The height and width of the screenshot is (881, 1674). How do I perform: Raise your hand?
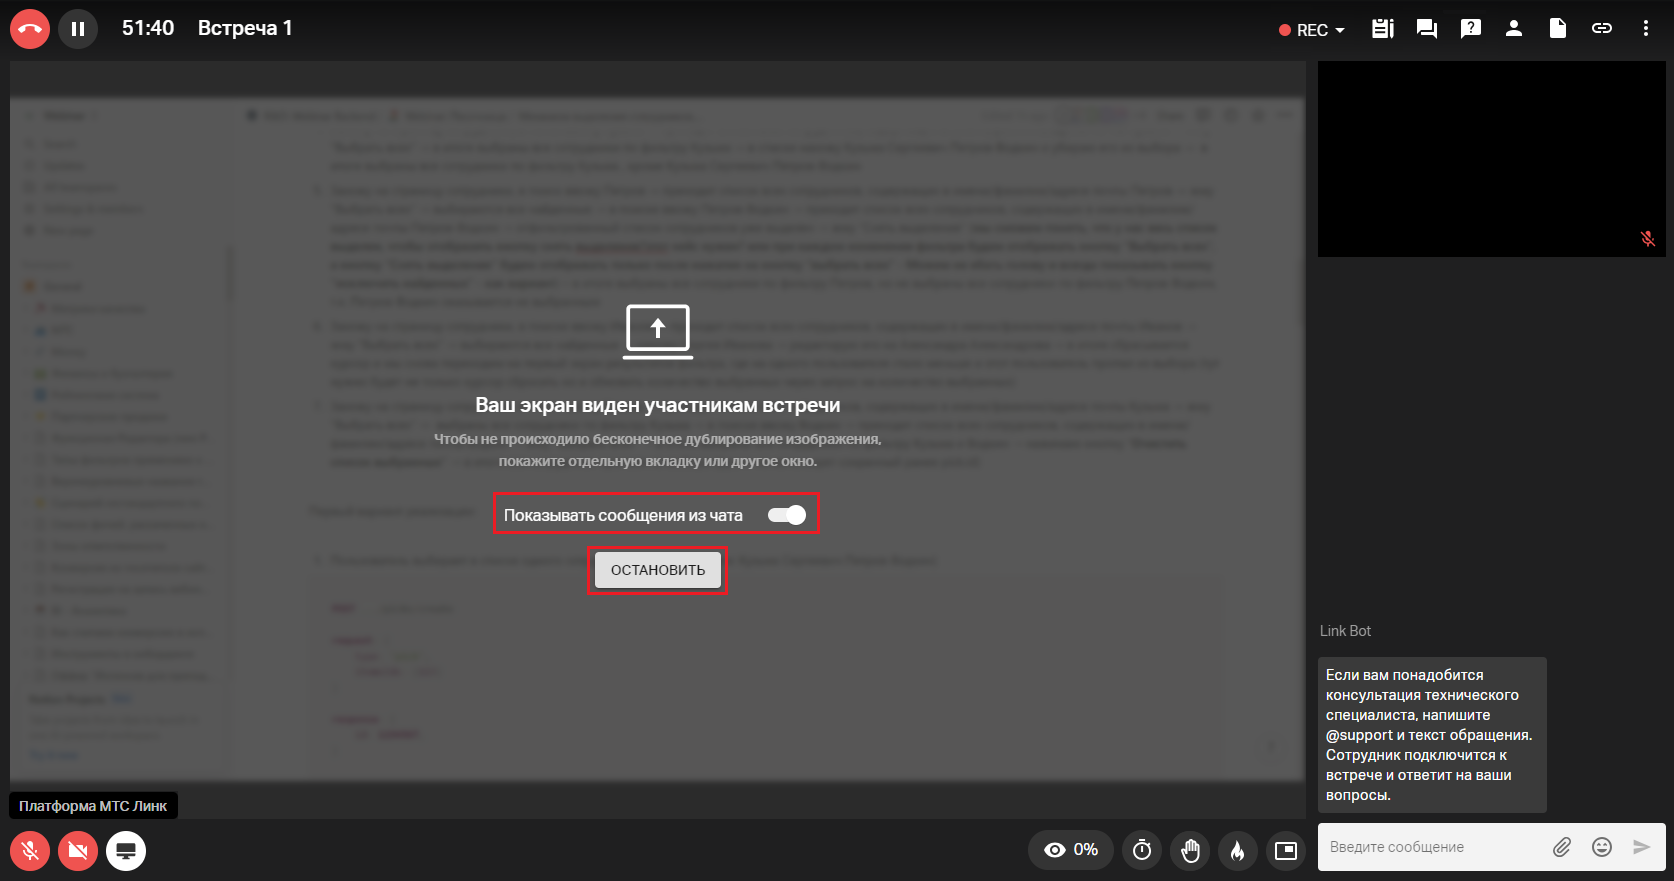tap(1190, 850)
